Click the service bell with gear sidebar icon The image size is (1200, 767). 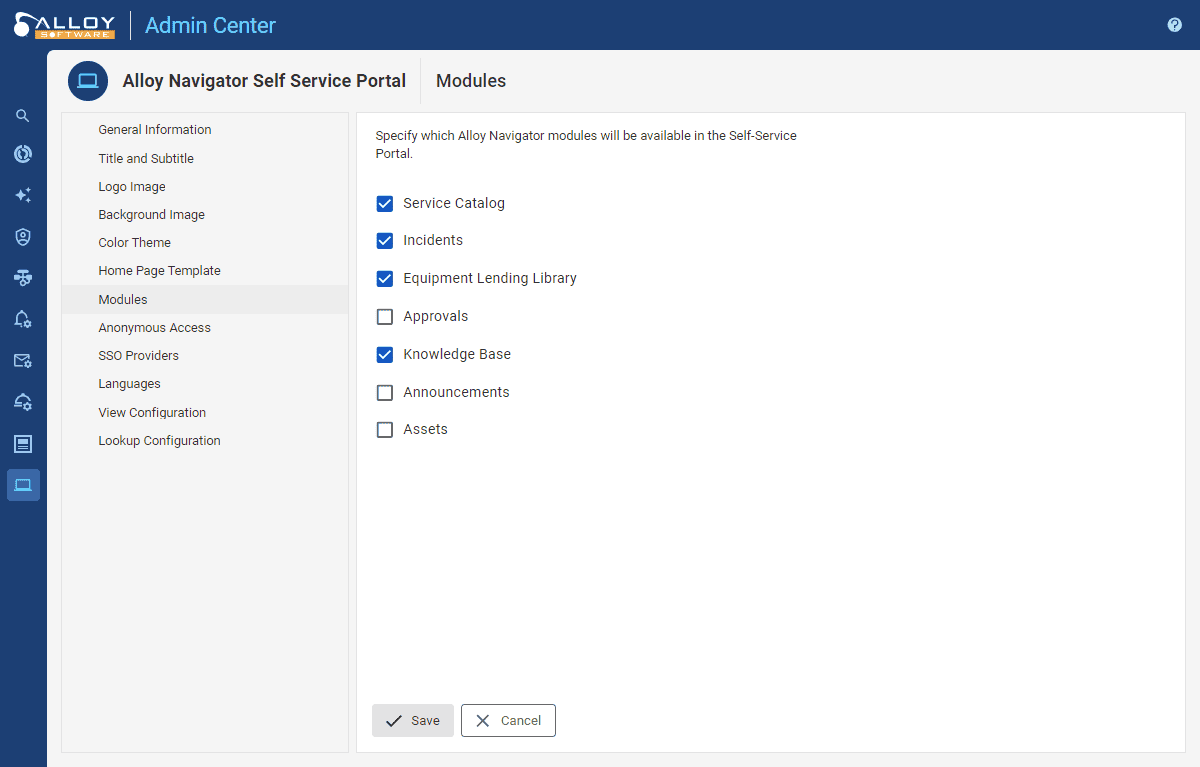pyautogui.click(x=23, y=402)
